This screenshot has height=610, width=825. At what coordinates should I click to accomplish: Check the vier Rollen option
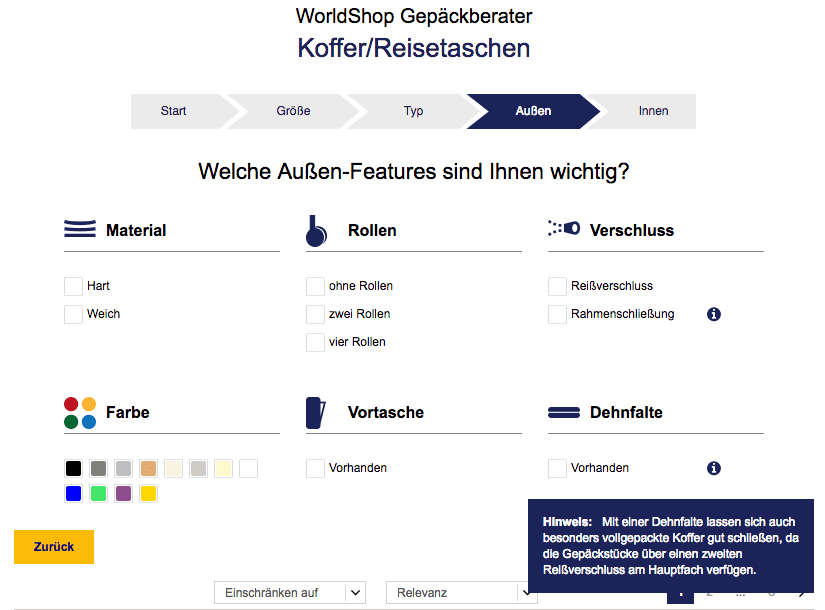(x=314, y=342)
